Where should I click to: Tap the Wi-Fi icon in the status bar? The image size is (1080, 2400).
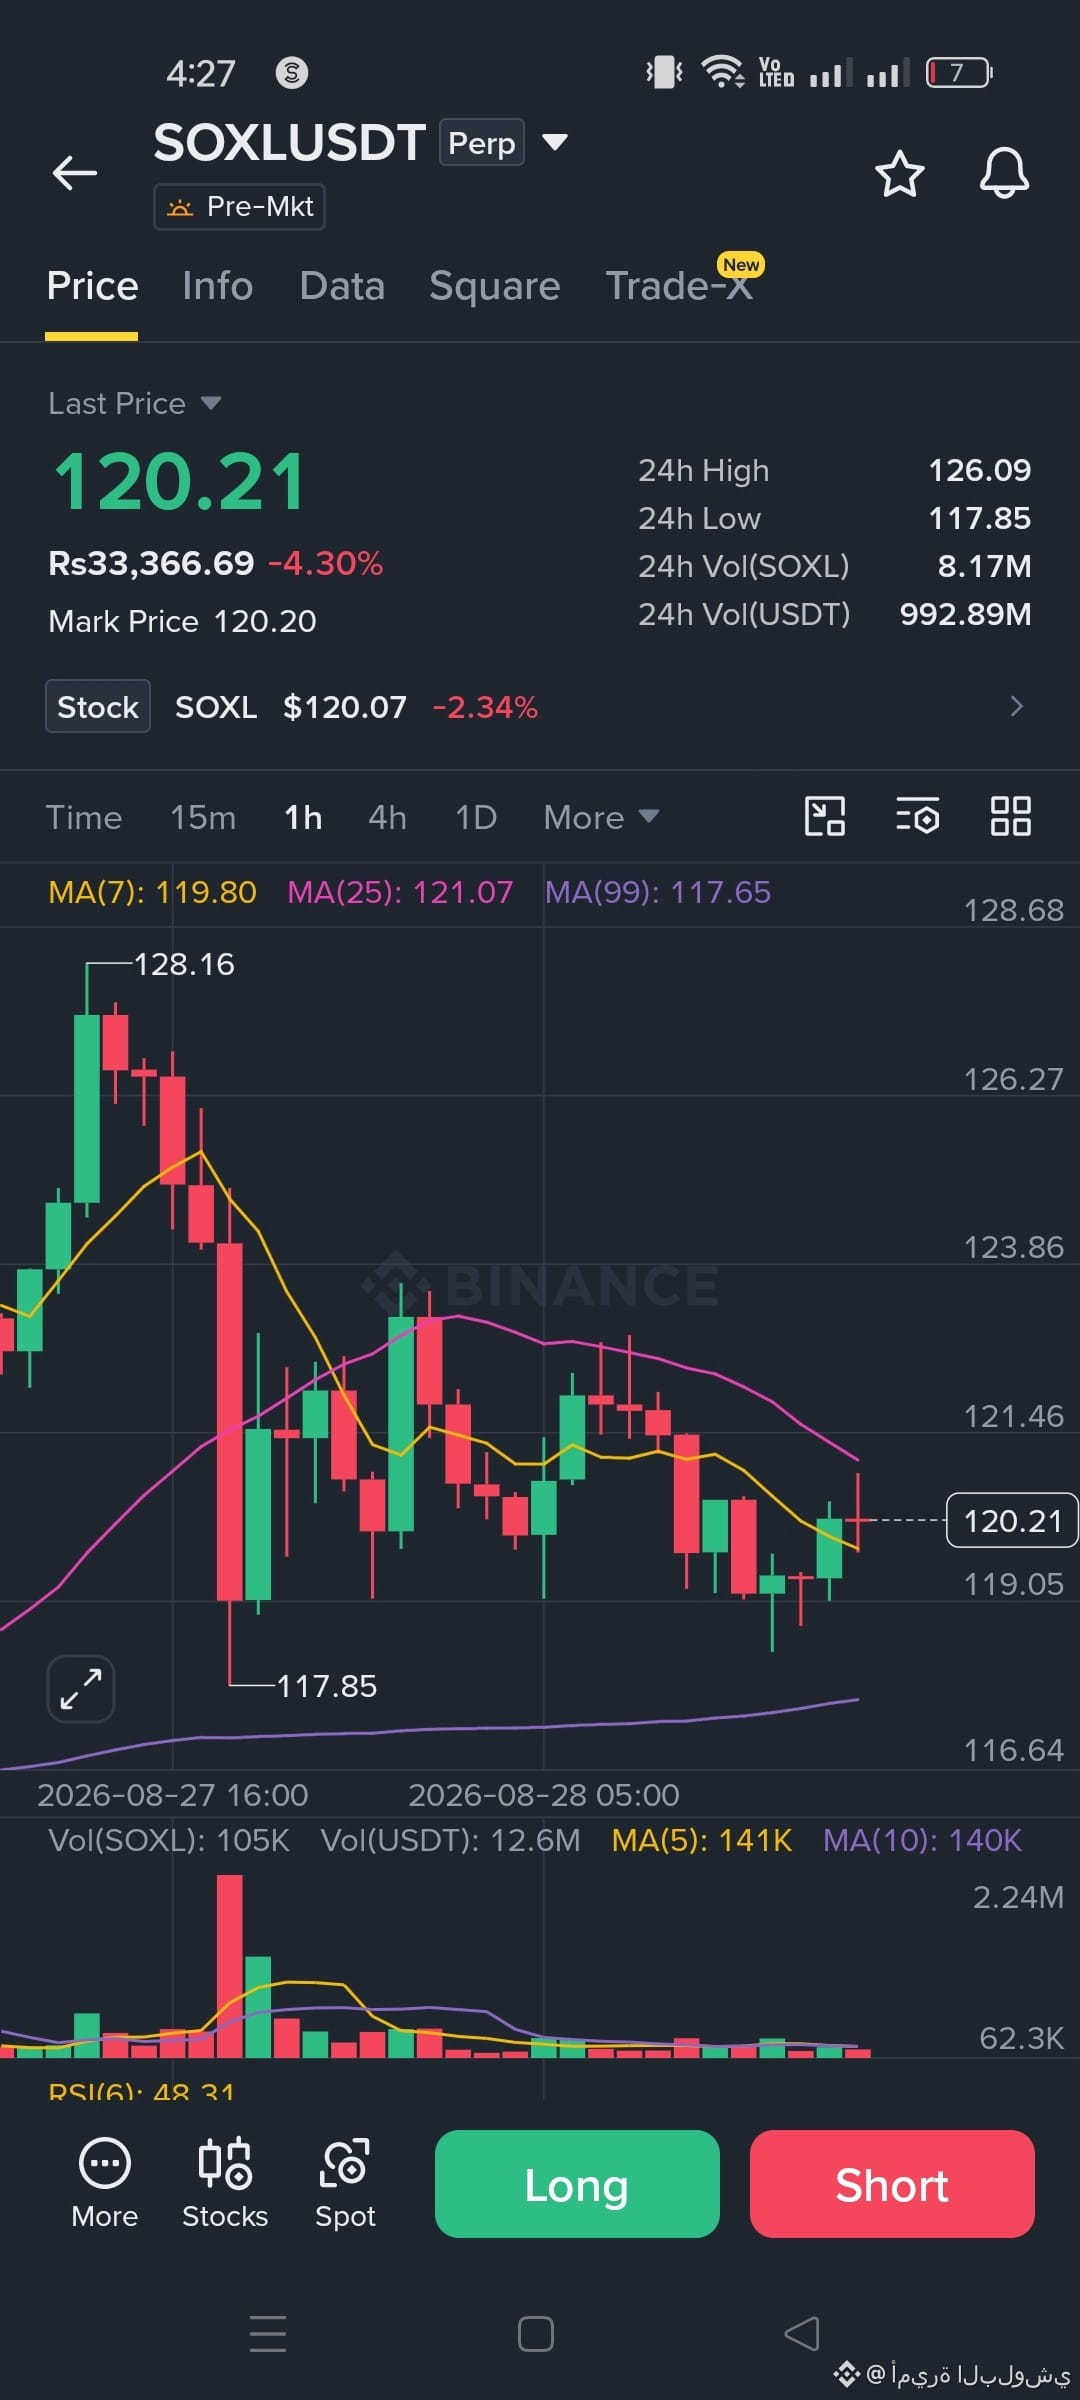721,72
